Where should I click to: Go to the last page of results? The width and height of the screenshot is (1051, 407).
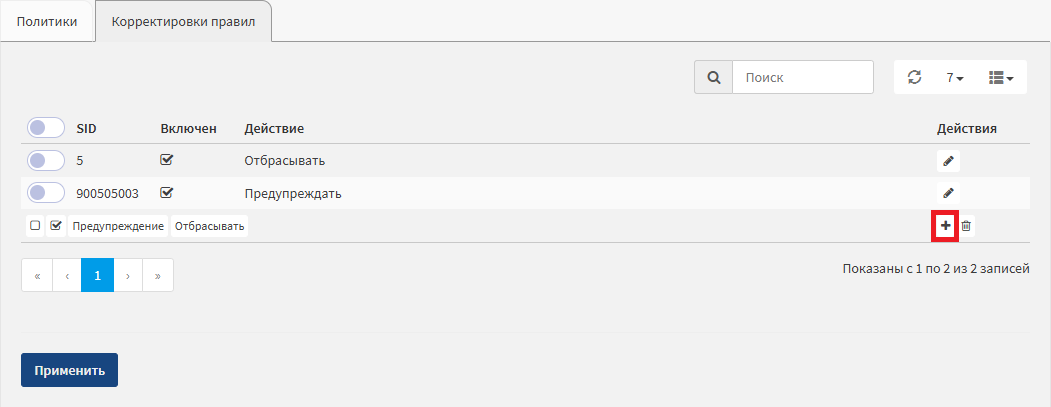[x=158, y=275]
